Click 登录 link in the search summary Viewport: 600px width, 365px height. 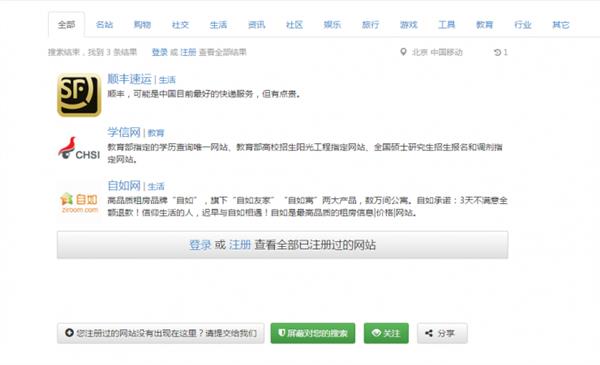pos(160,52)
